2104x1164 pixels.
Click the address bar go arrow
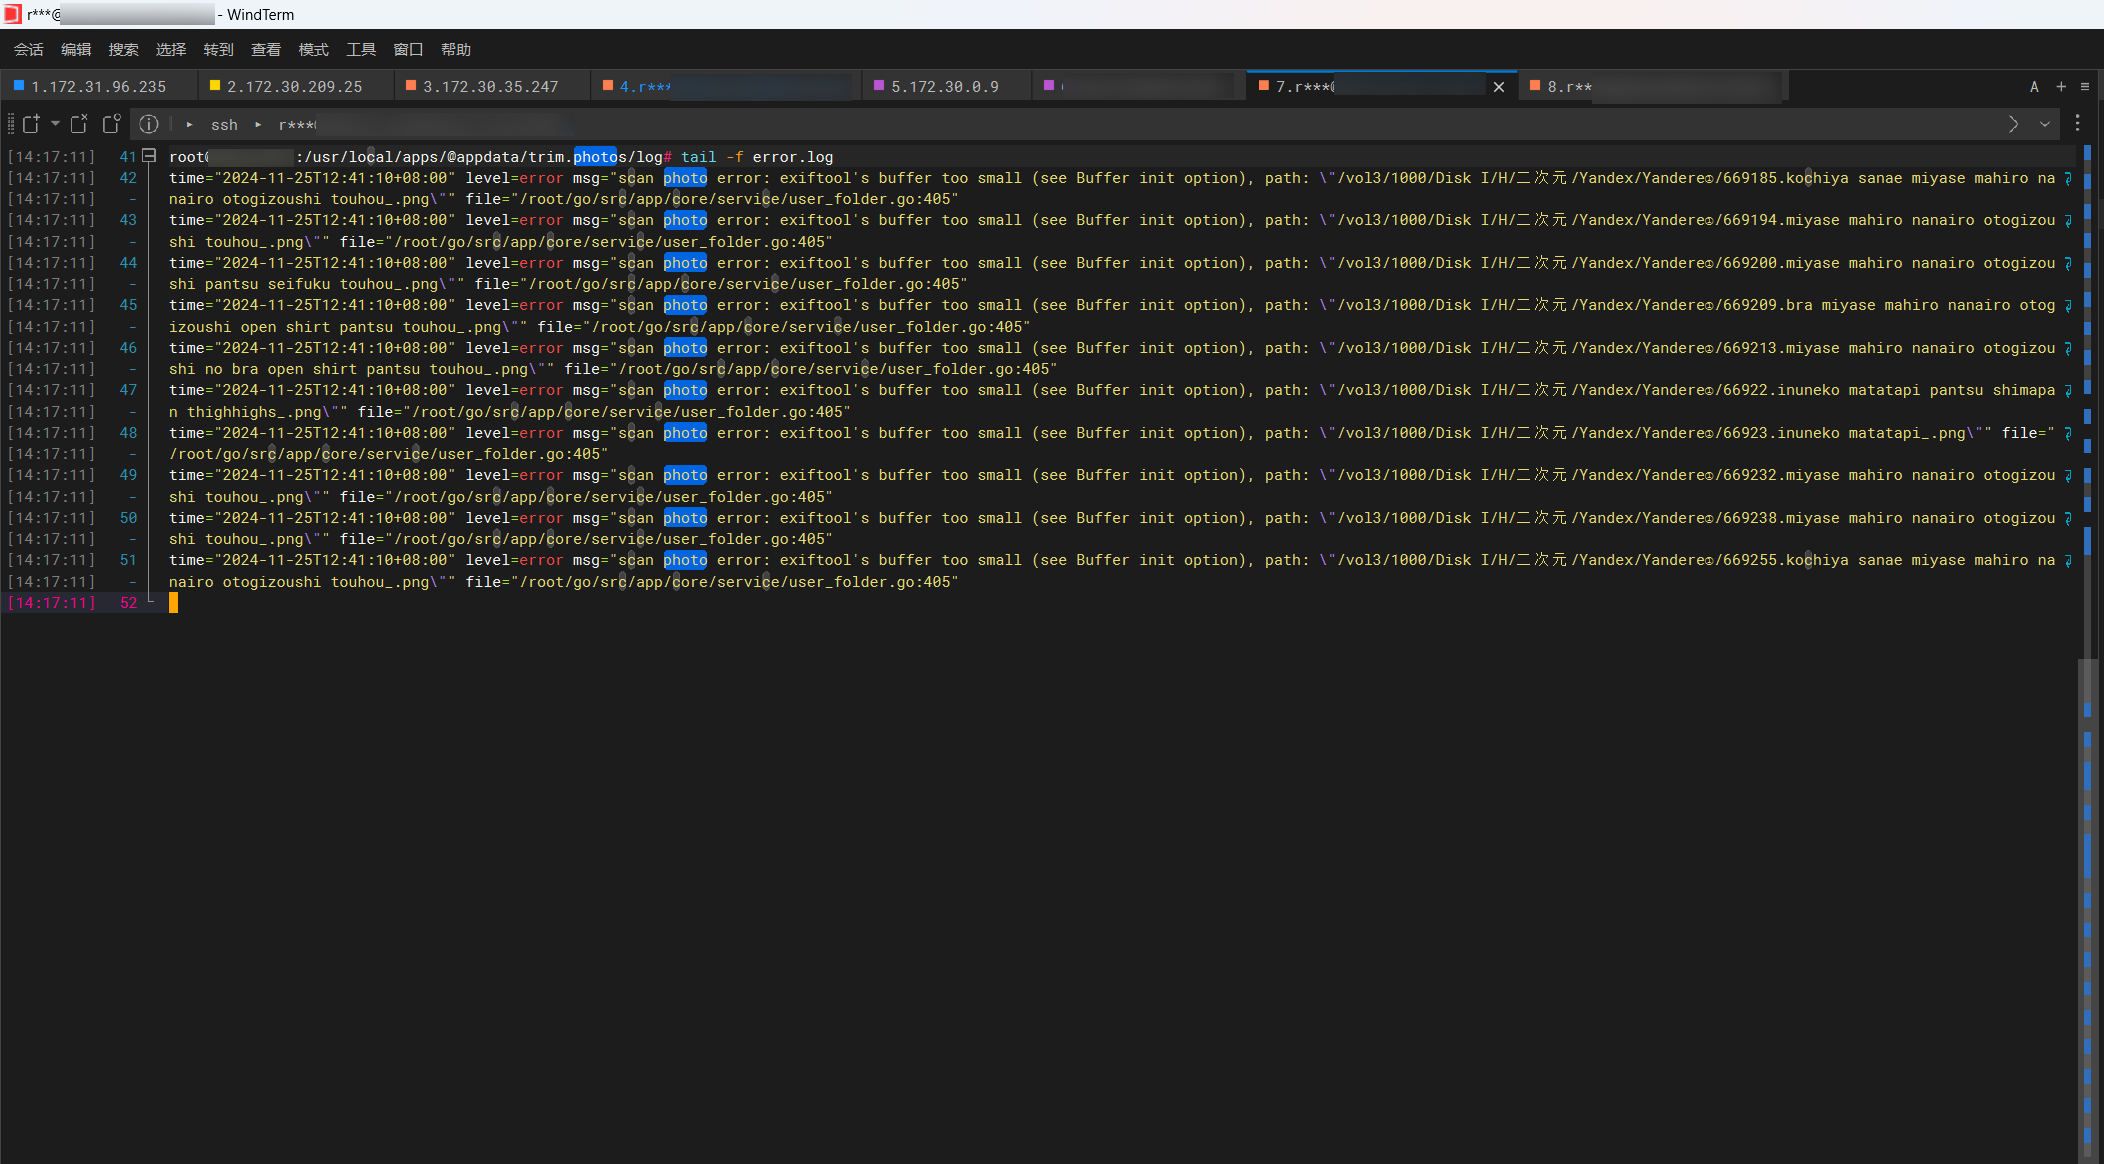pyautogui.click(x=2013, y=124)
